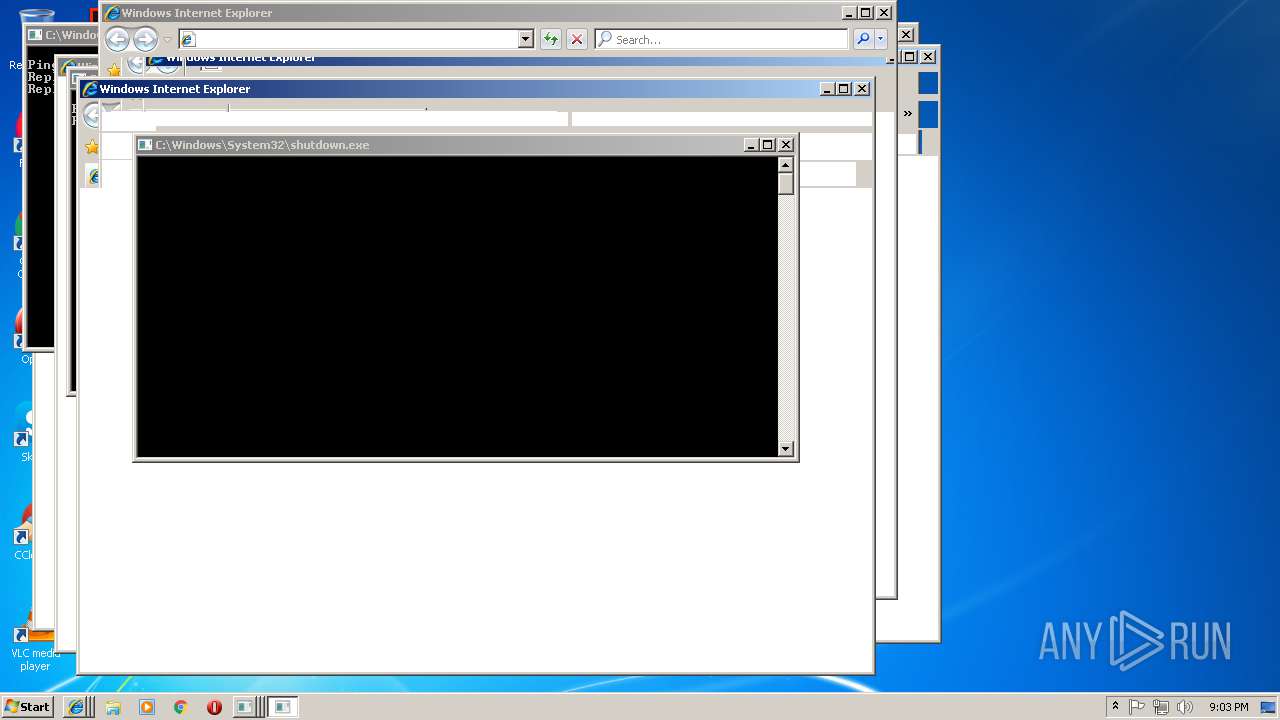Close the rearmost Internet Explorer window on right
The image size is (1280, 720).
pyautogui.click(x=928, y=57)
